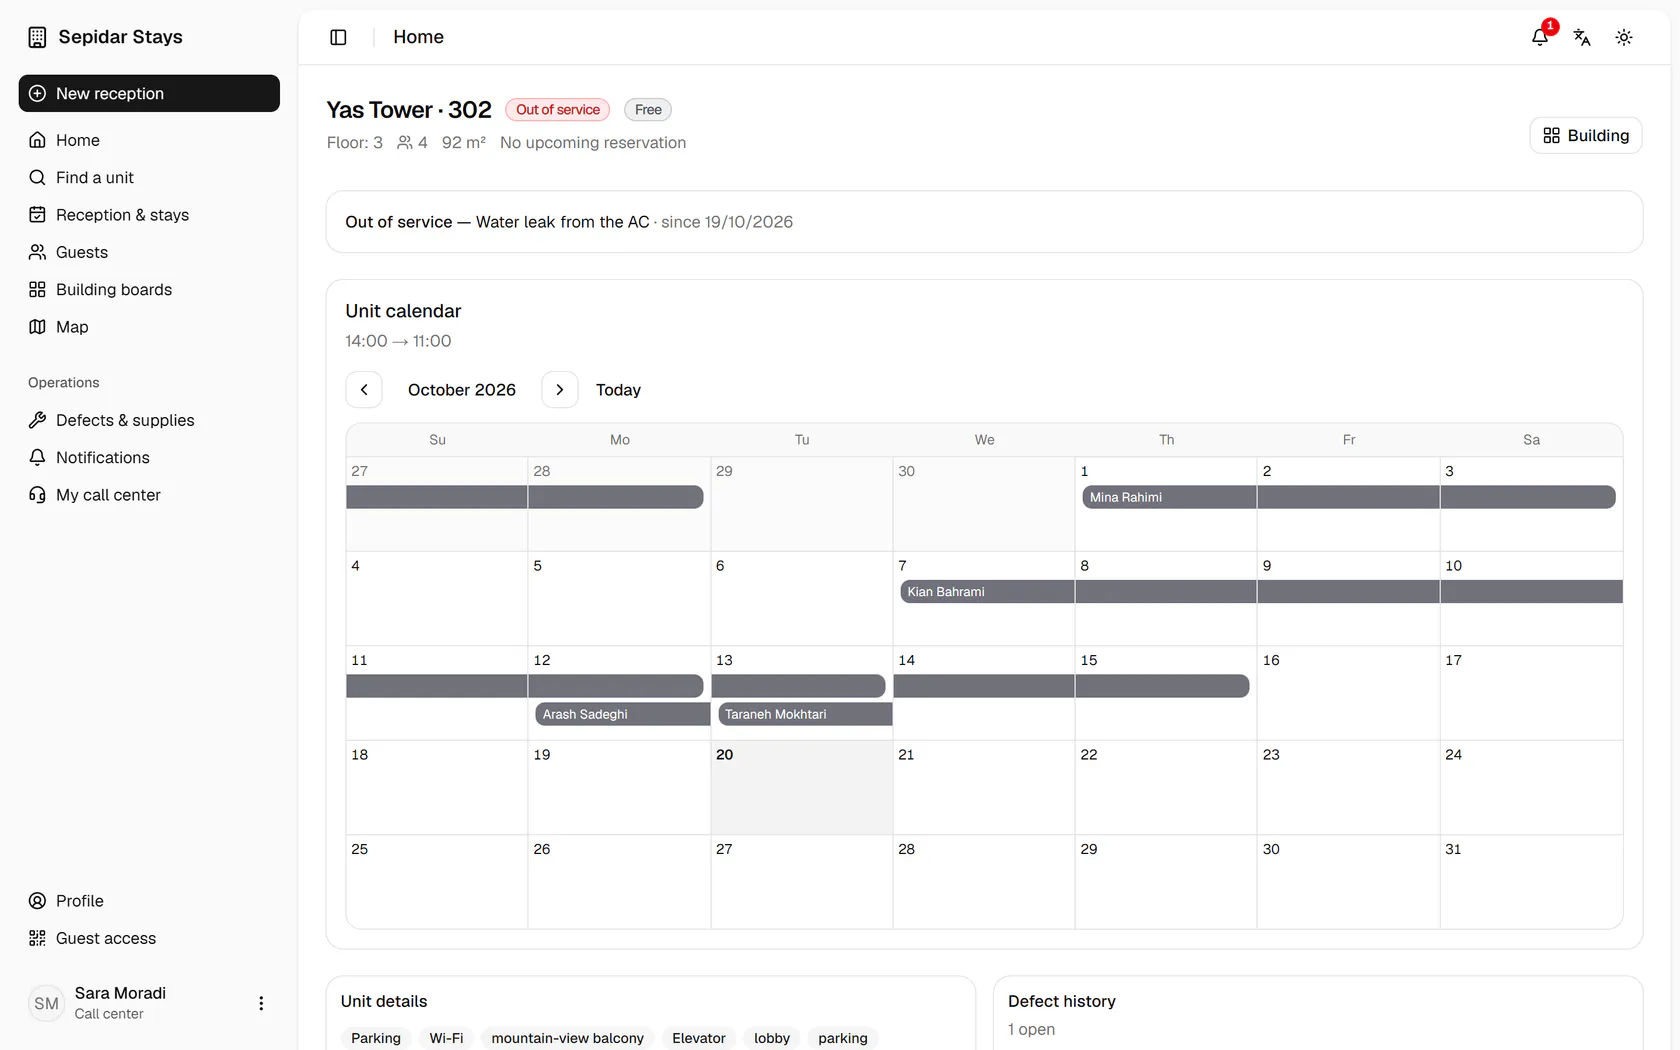Screen dimensions: 1680x1050
Task: Click the Building button
Action: [1586, 135]
